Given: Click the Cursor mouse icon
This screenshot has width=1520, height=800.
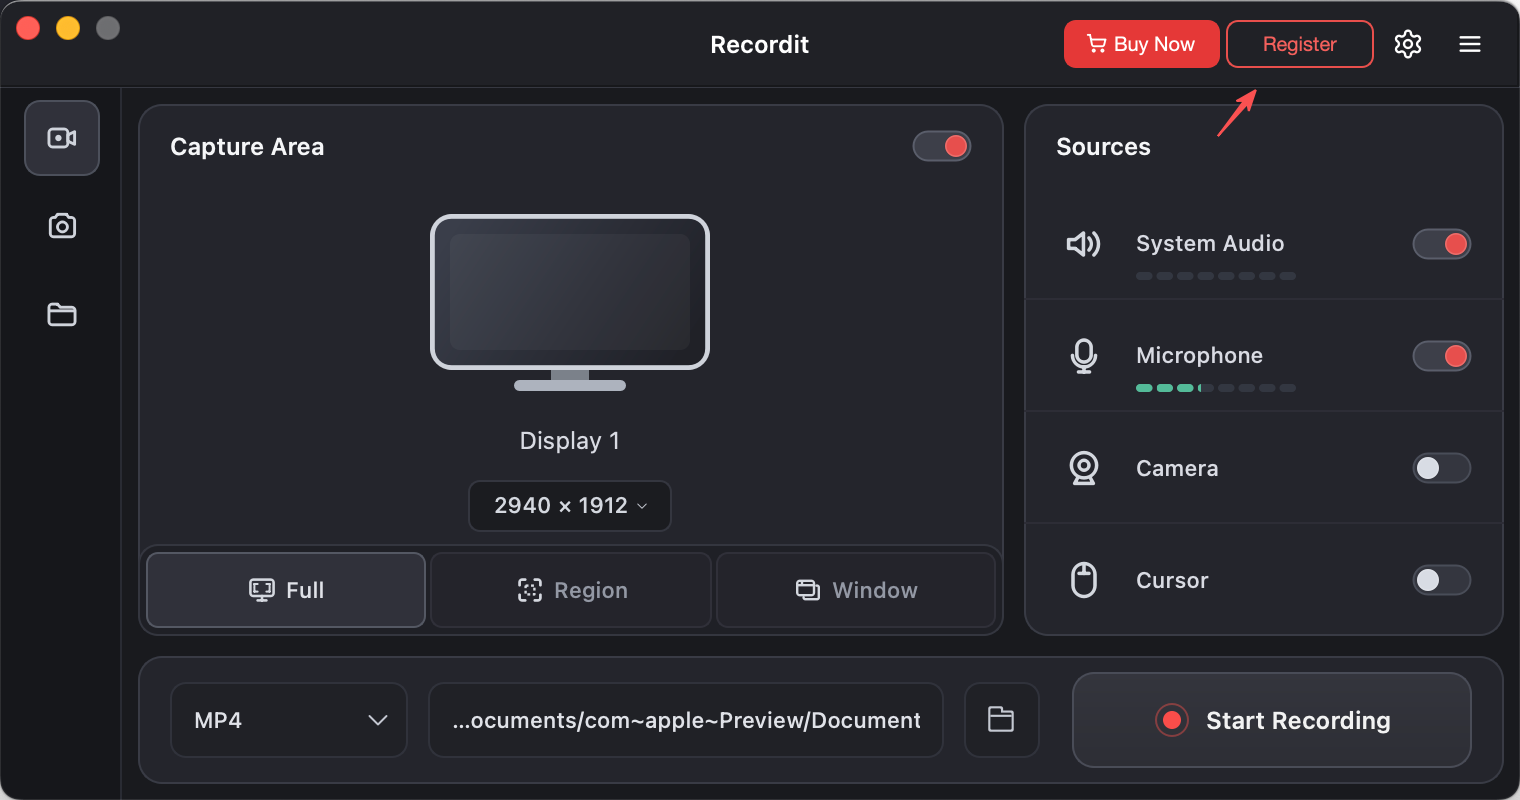Looking at the screenshot, I should pyautogui.click(x=1084, y=580).
